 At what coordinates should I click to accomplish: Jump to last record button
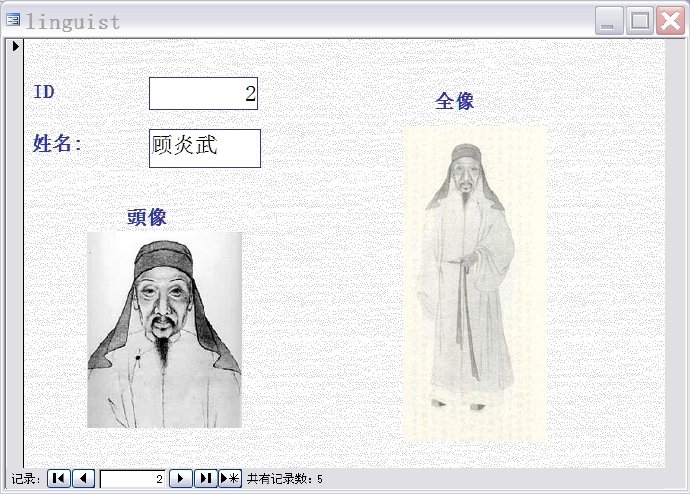pyautogui.click(x=206, y=478)
